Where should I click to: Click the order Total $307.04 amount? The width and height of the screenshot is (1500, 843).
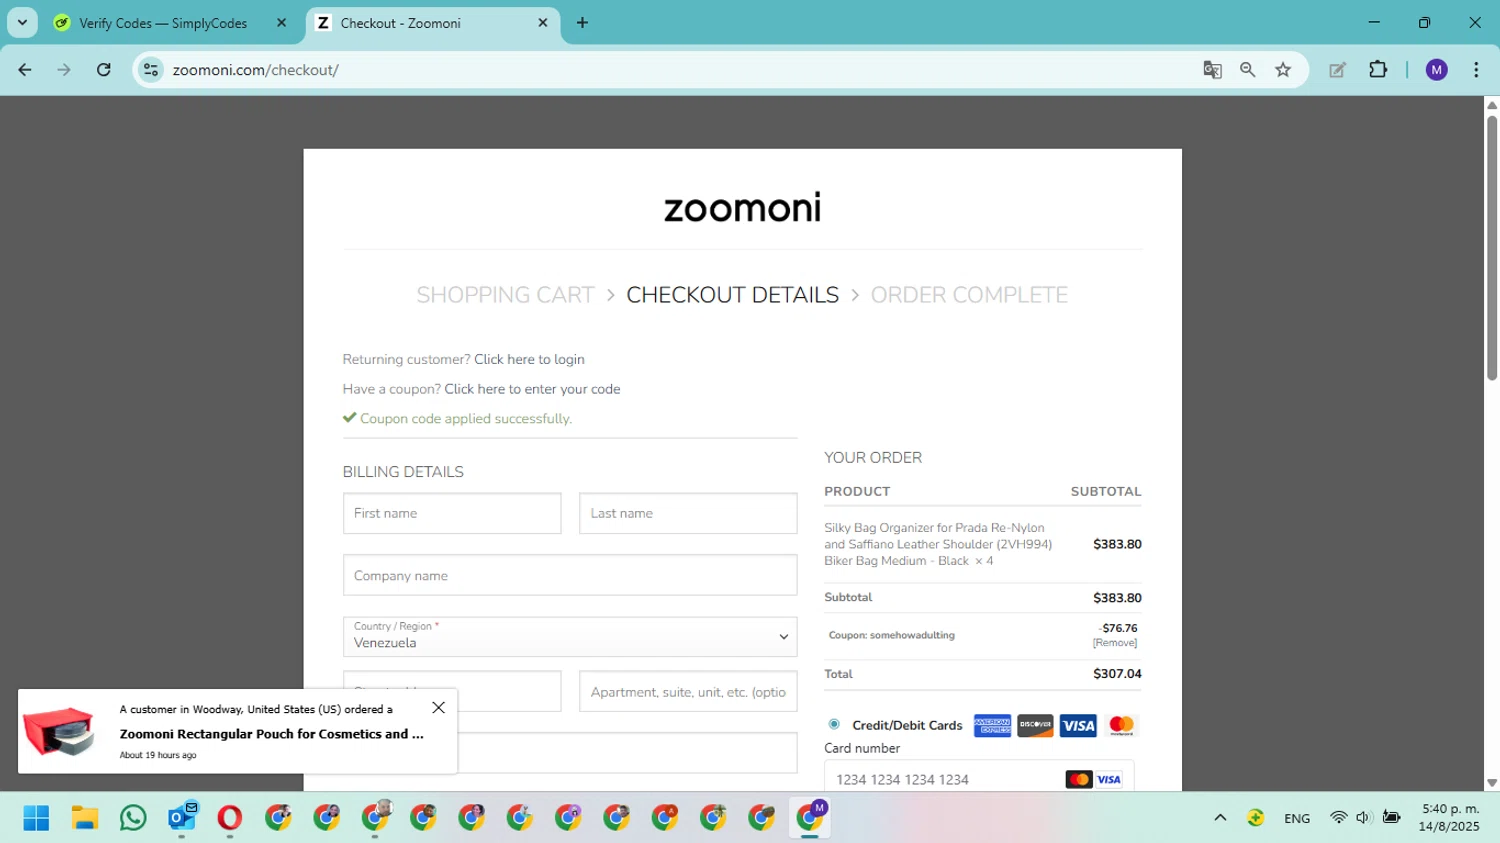[x=1117, y=674]
